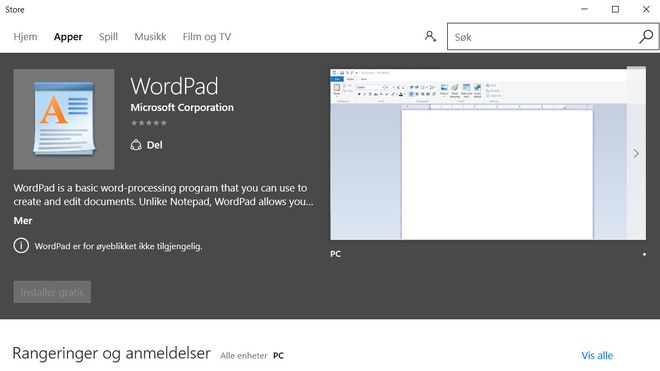The image size is (660, 371).
Task: Maximize the Store window
Action: point(615,9)
